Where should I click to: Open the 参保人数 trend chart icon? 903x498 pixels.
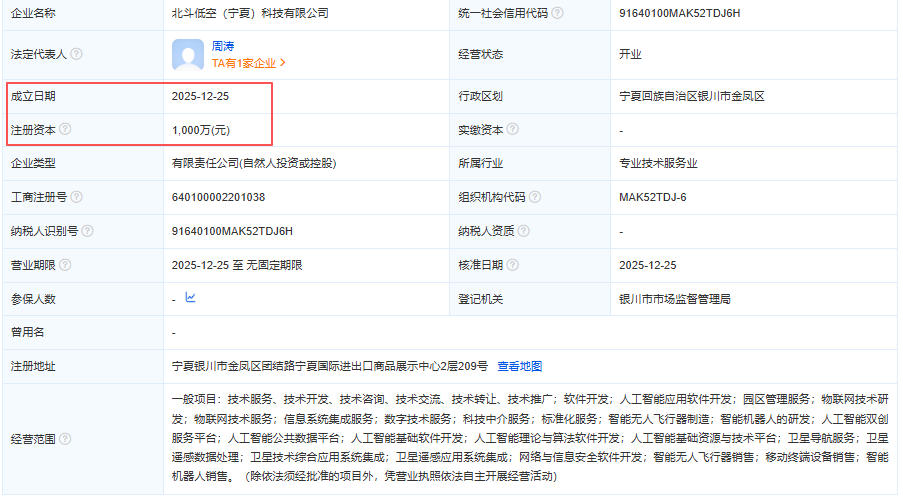coord(191,297)
